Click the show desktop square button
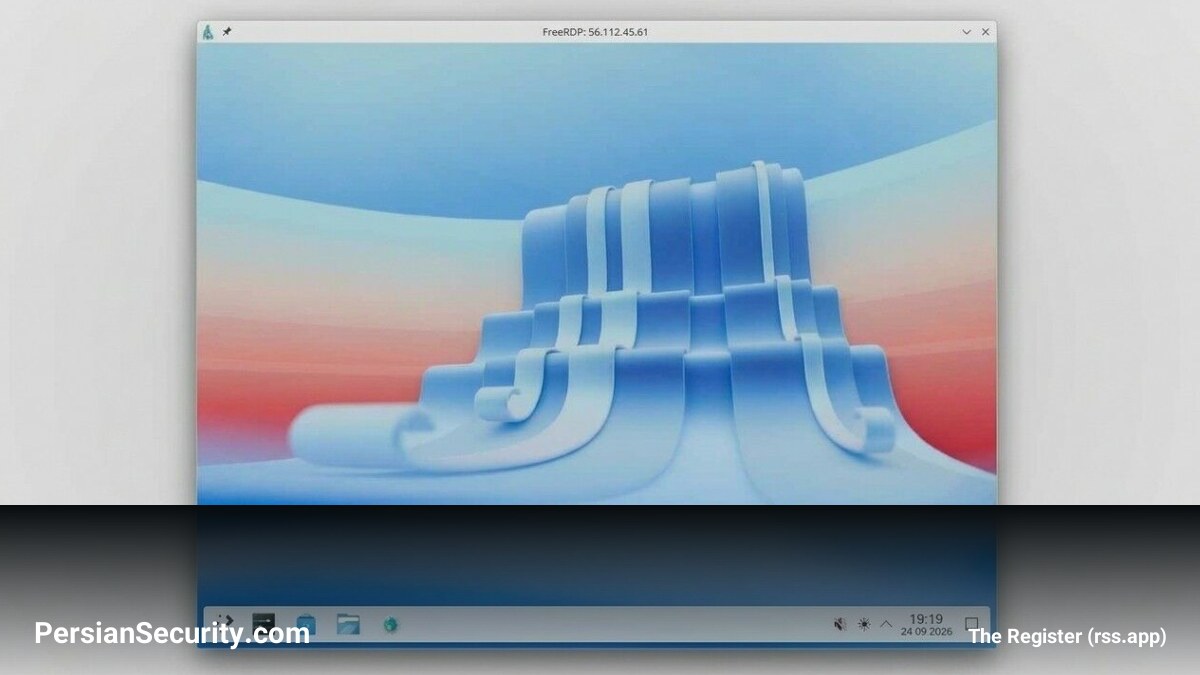 tap(972, 624)
